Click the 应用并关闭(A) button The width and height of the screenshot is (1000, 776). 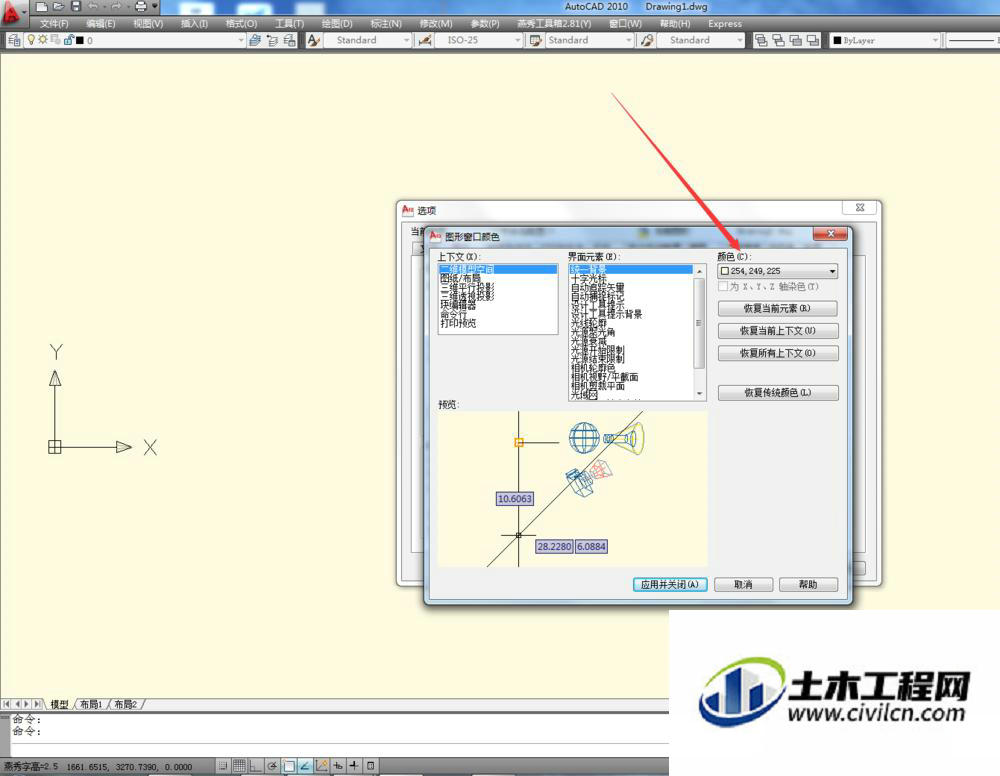pos(670,585)
